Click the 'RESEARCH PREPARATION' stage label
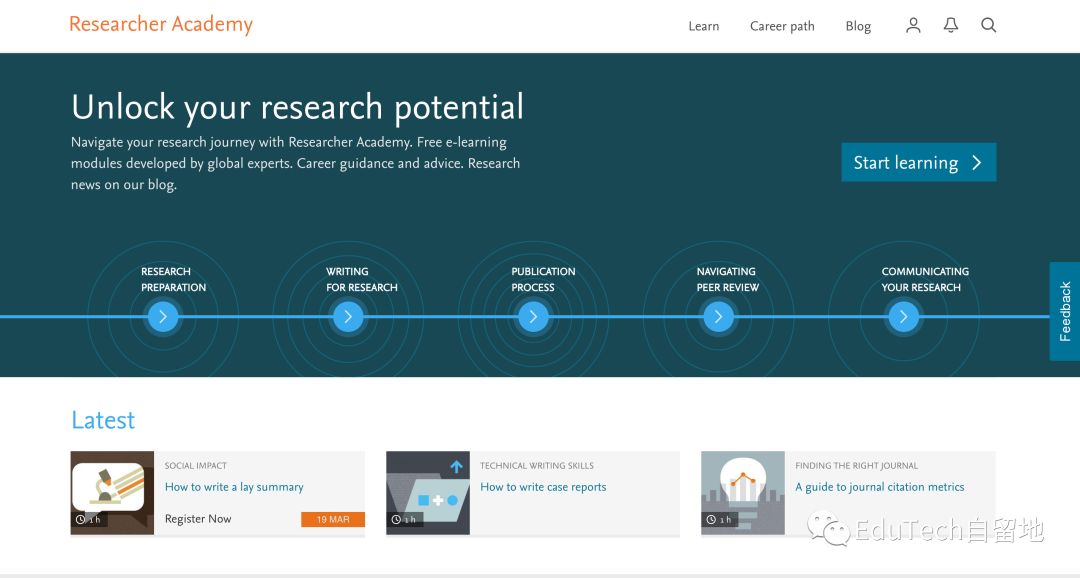This screenshot has width=1080, height=578. 174,279
